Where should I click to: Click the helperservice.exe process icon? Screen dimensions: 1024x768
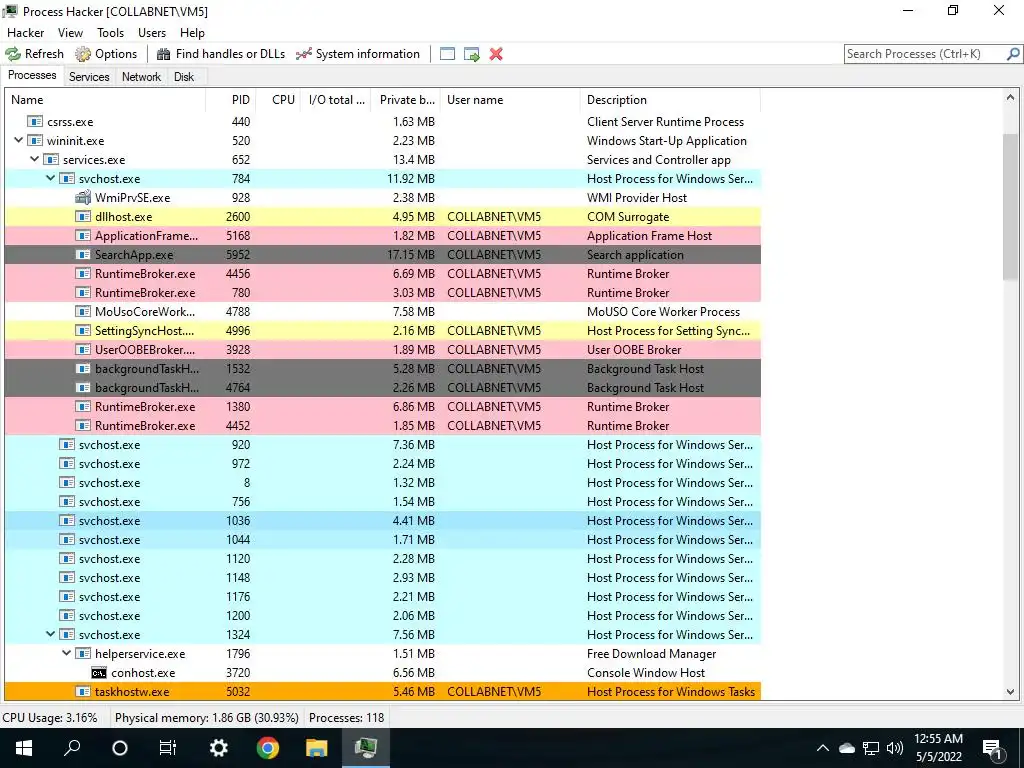click(83, 653)
